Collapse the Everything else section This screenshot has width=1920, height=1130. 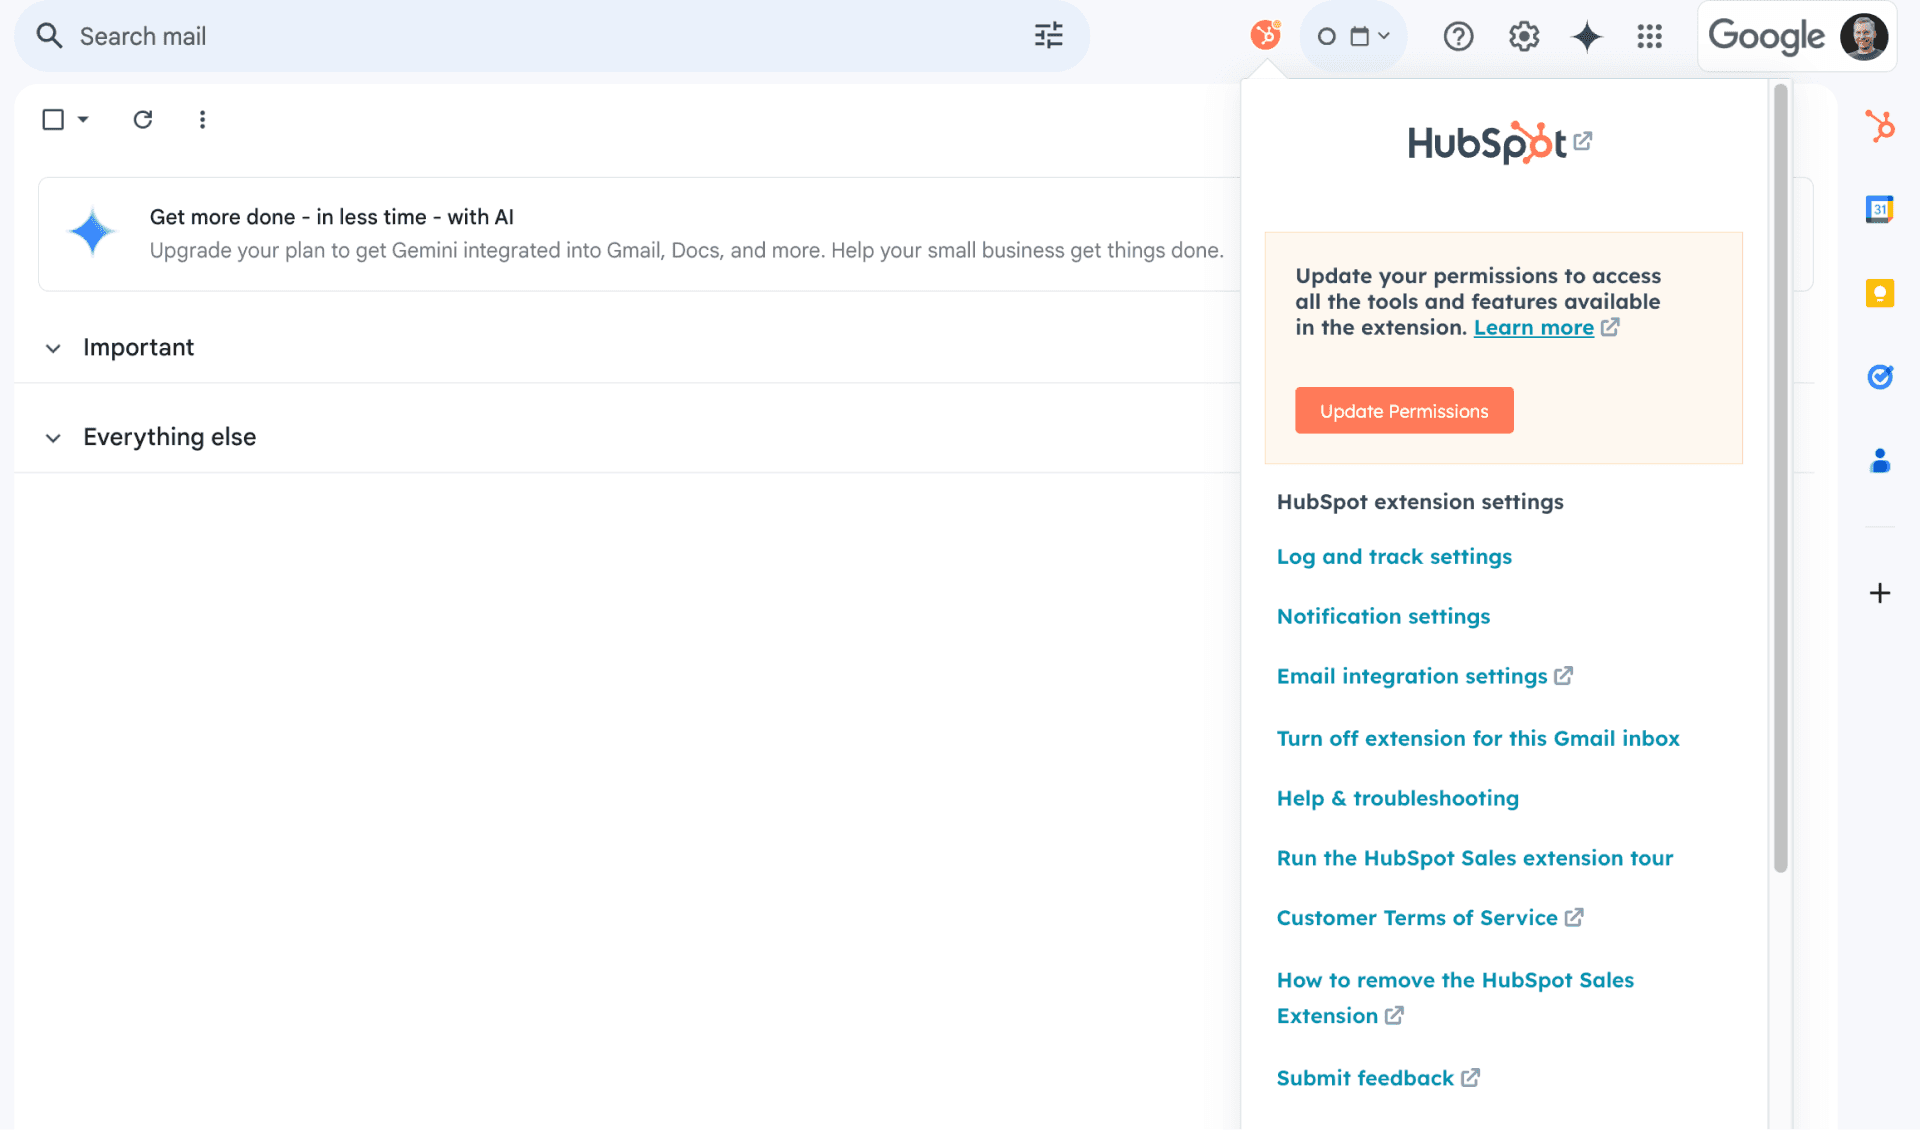point(53,438)
